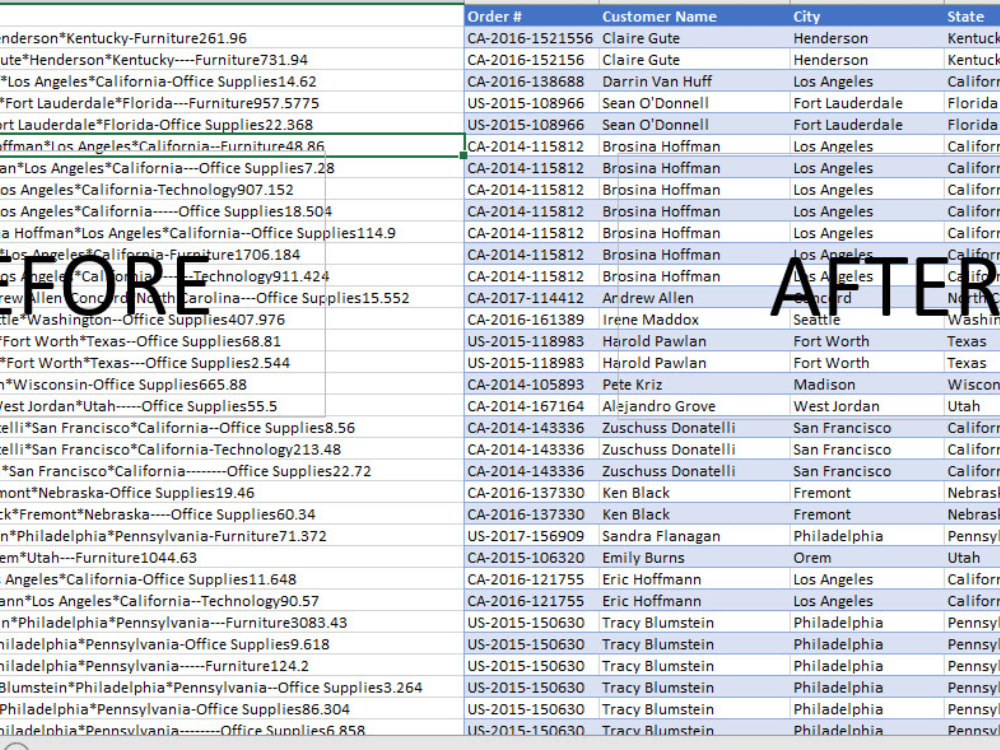The width and height of the screenshot is (1000, 750).
Task: Select the cell ending in Technology90.57
Action: [232, 601]
